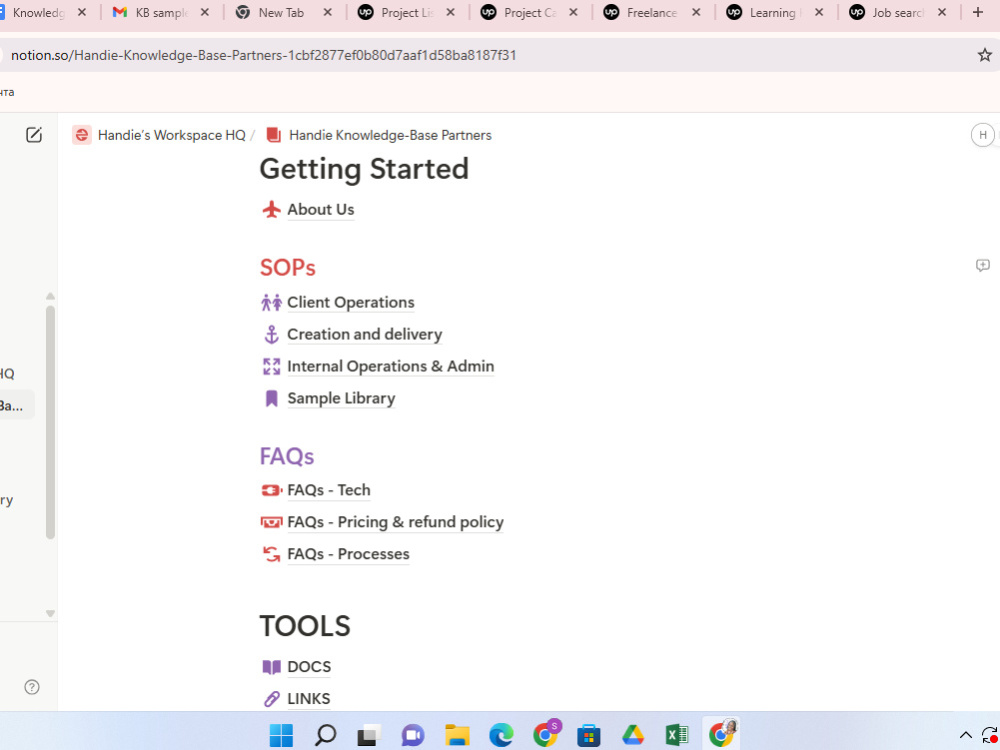Open Excel from the taskbar
Viewport: 1000px width, 750px height.
pos(677,735)
